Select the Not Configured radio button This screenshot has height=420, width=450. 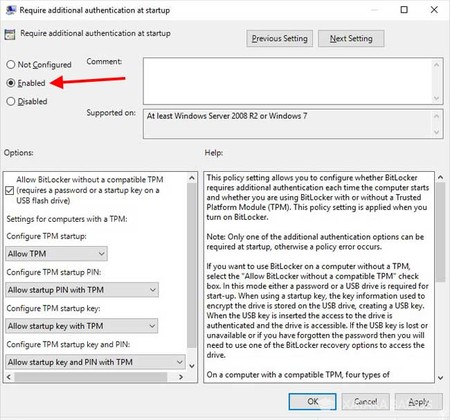(x=11, y=64)
